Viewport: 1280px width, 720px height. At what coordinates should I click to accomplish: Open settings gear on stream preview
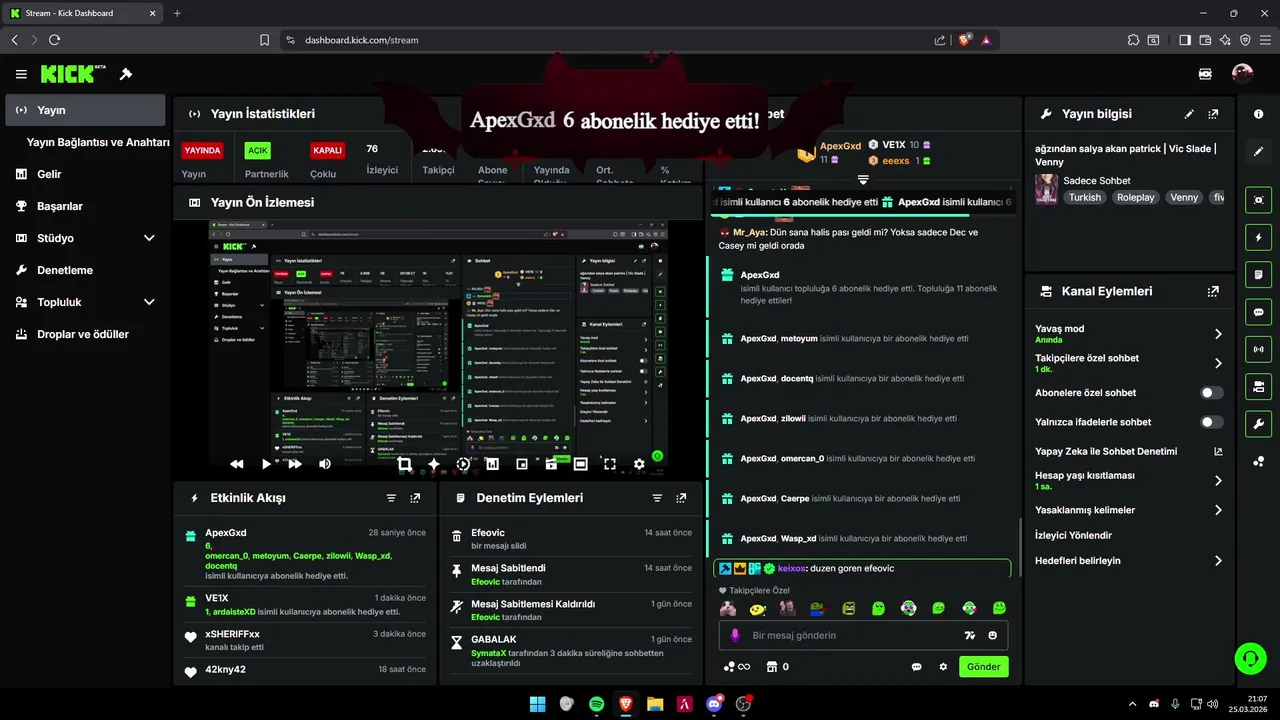tap(639, 464)
